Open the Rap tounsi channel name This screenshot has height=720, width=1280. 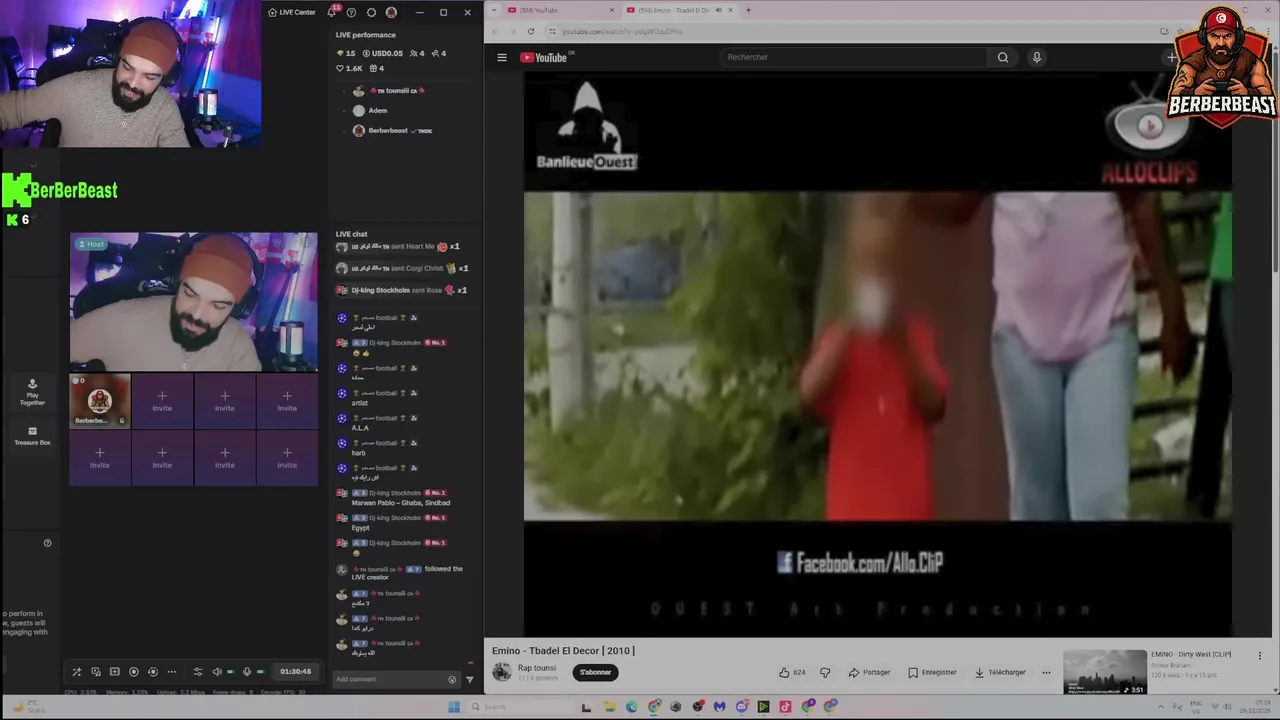[537, 668]
